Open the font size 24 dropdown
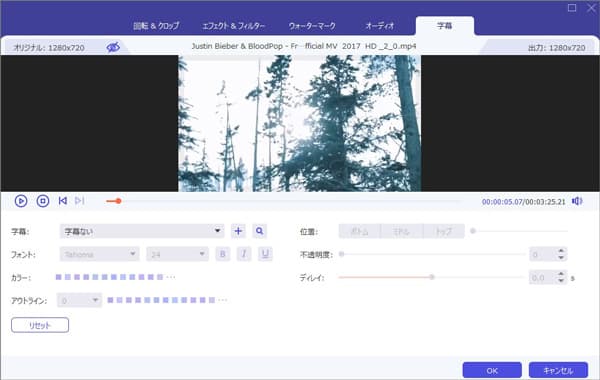The height and width of the screenshot is (380, 600). [178, 254]
